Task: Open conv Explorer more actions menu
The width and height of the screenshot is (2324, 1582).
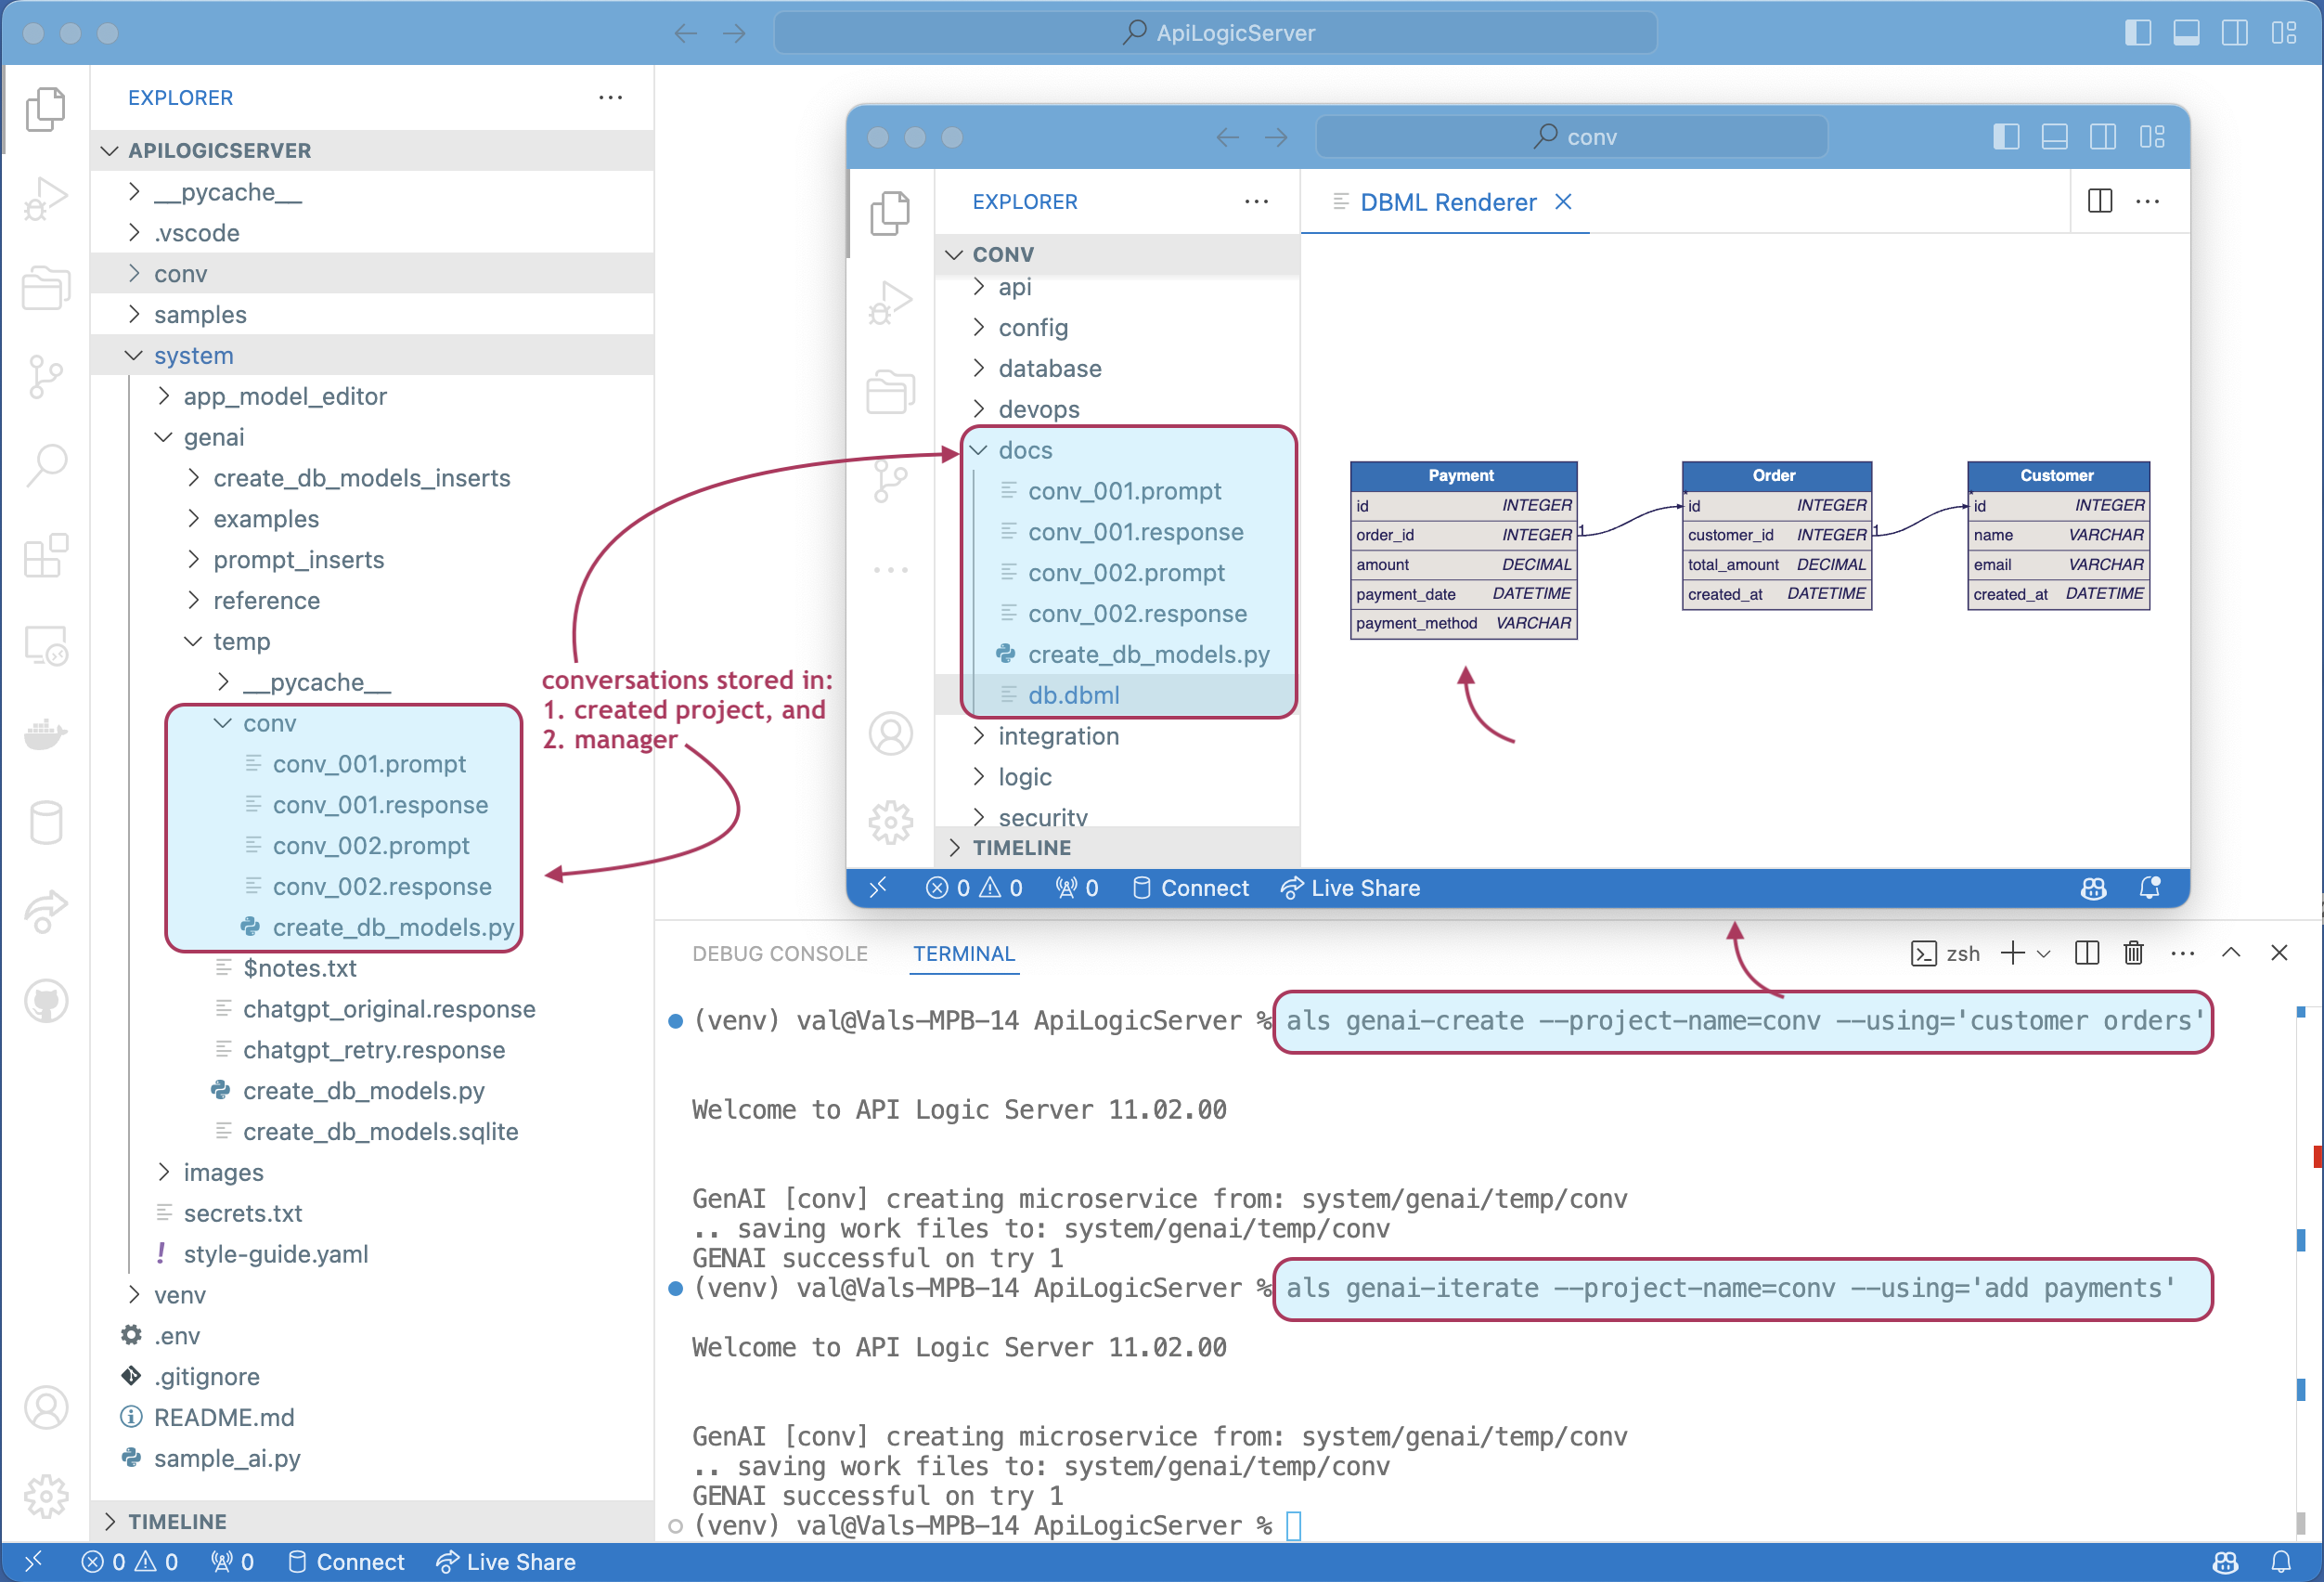Action: (1256, 201)
